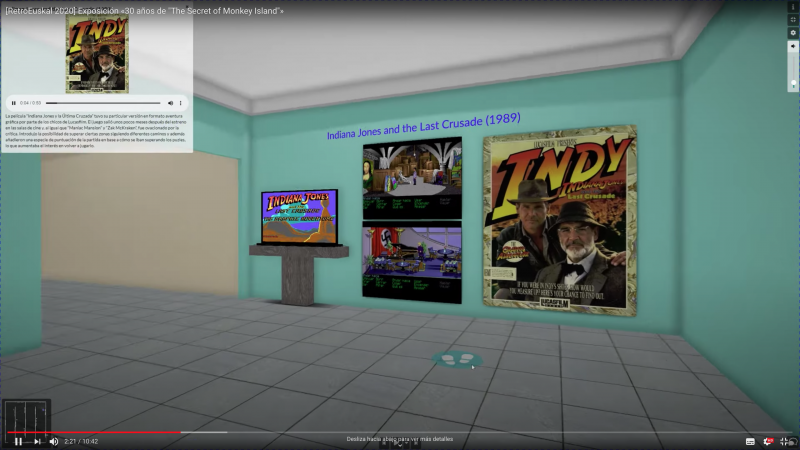This screenshot has width=800, height=450.
Task: Mute the audio guide player
Action: coord(170,103)
